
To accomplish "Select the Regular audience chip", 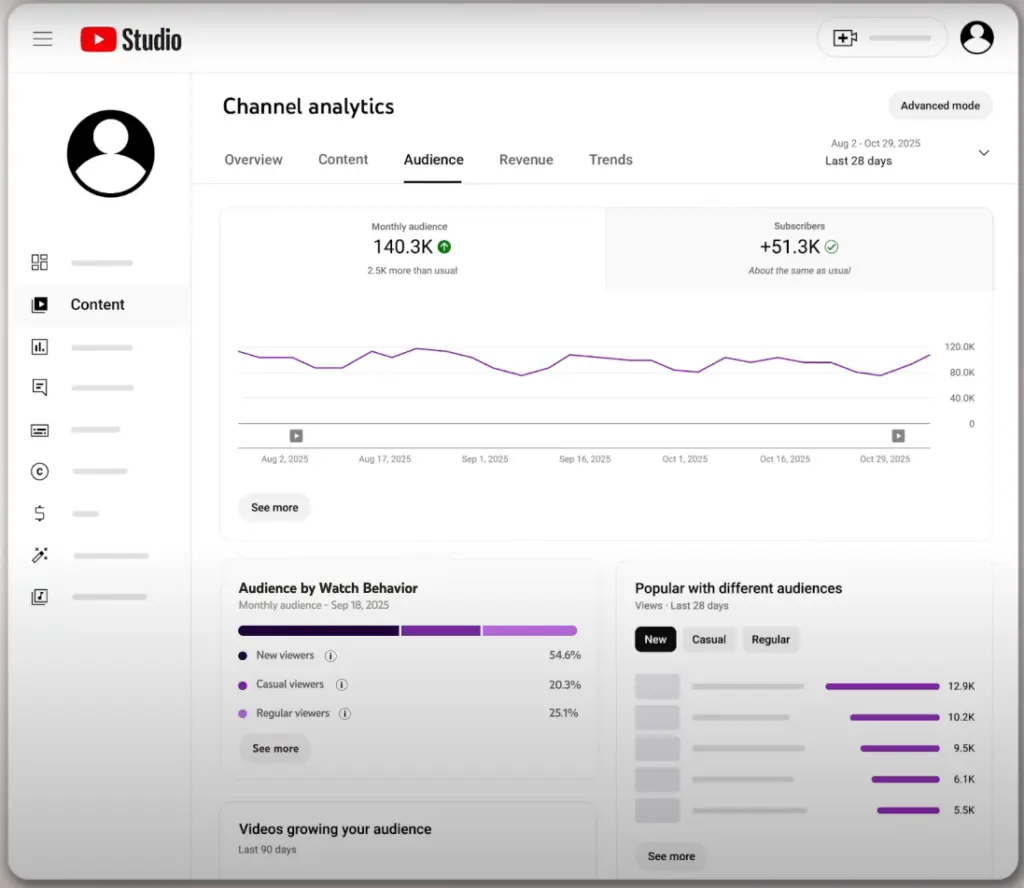I will click(x=771, y=639).
